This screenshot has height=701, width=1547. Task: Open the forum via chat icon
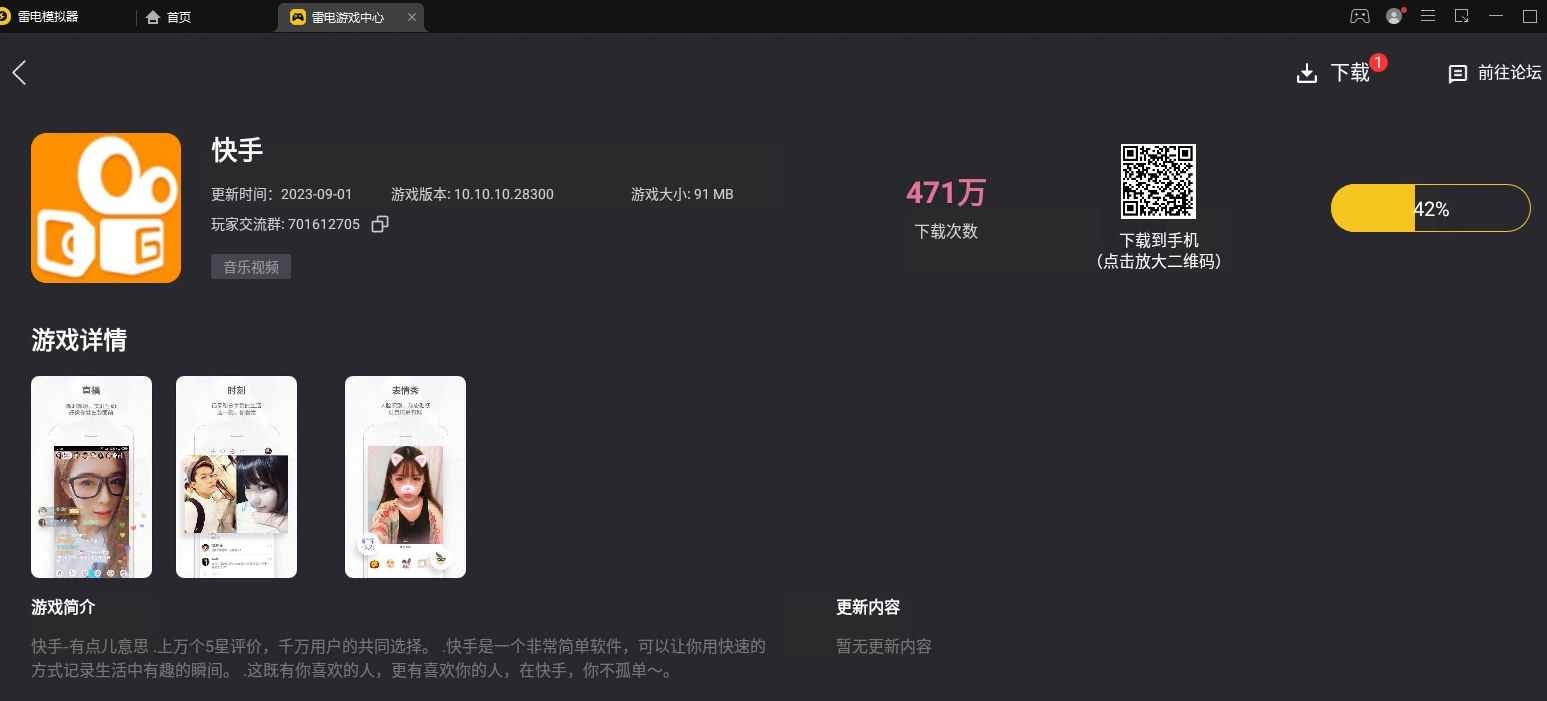click(x=1458, y=74)
